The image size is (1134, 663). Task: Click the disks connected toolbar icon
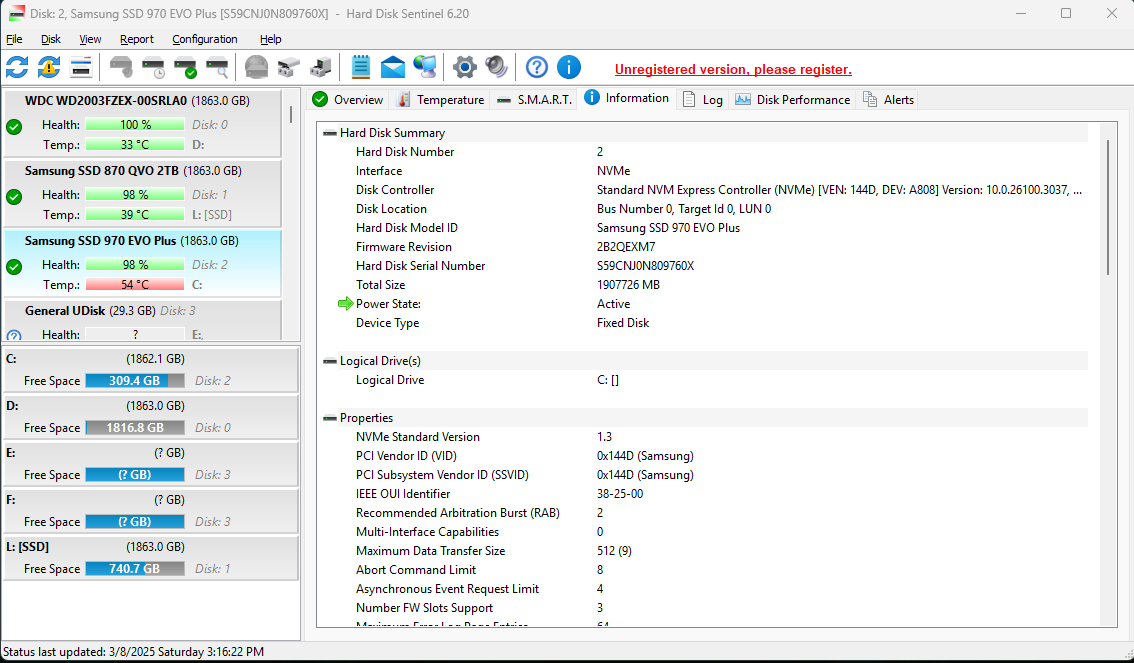point(288,67)
